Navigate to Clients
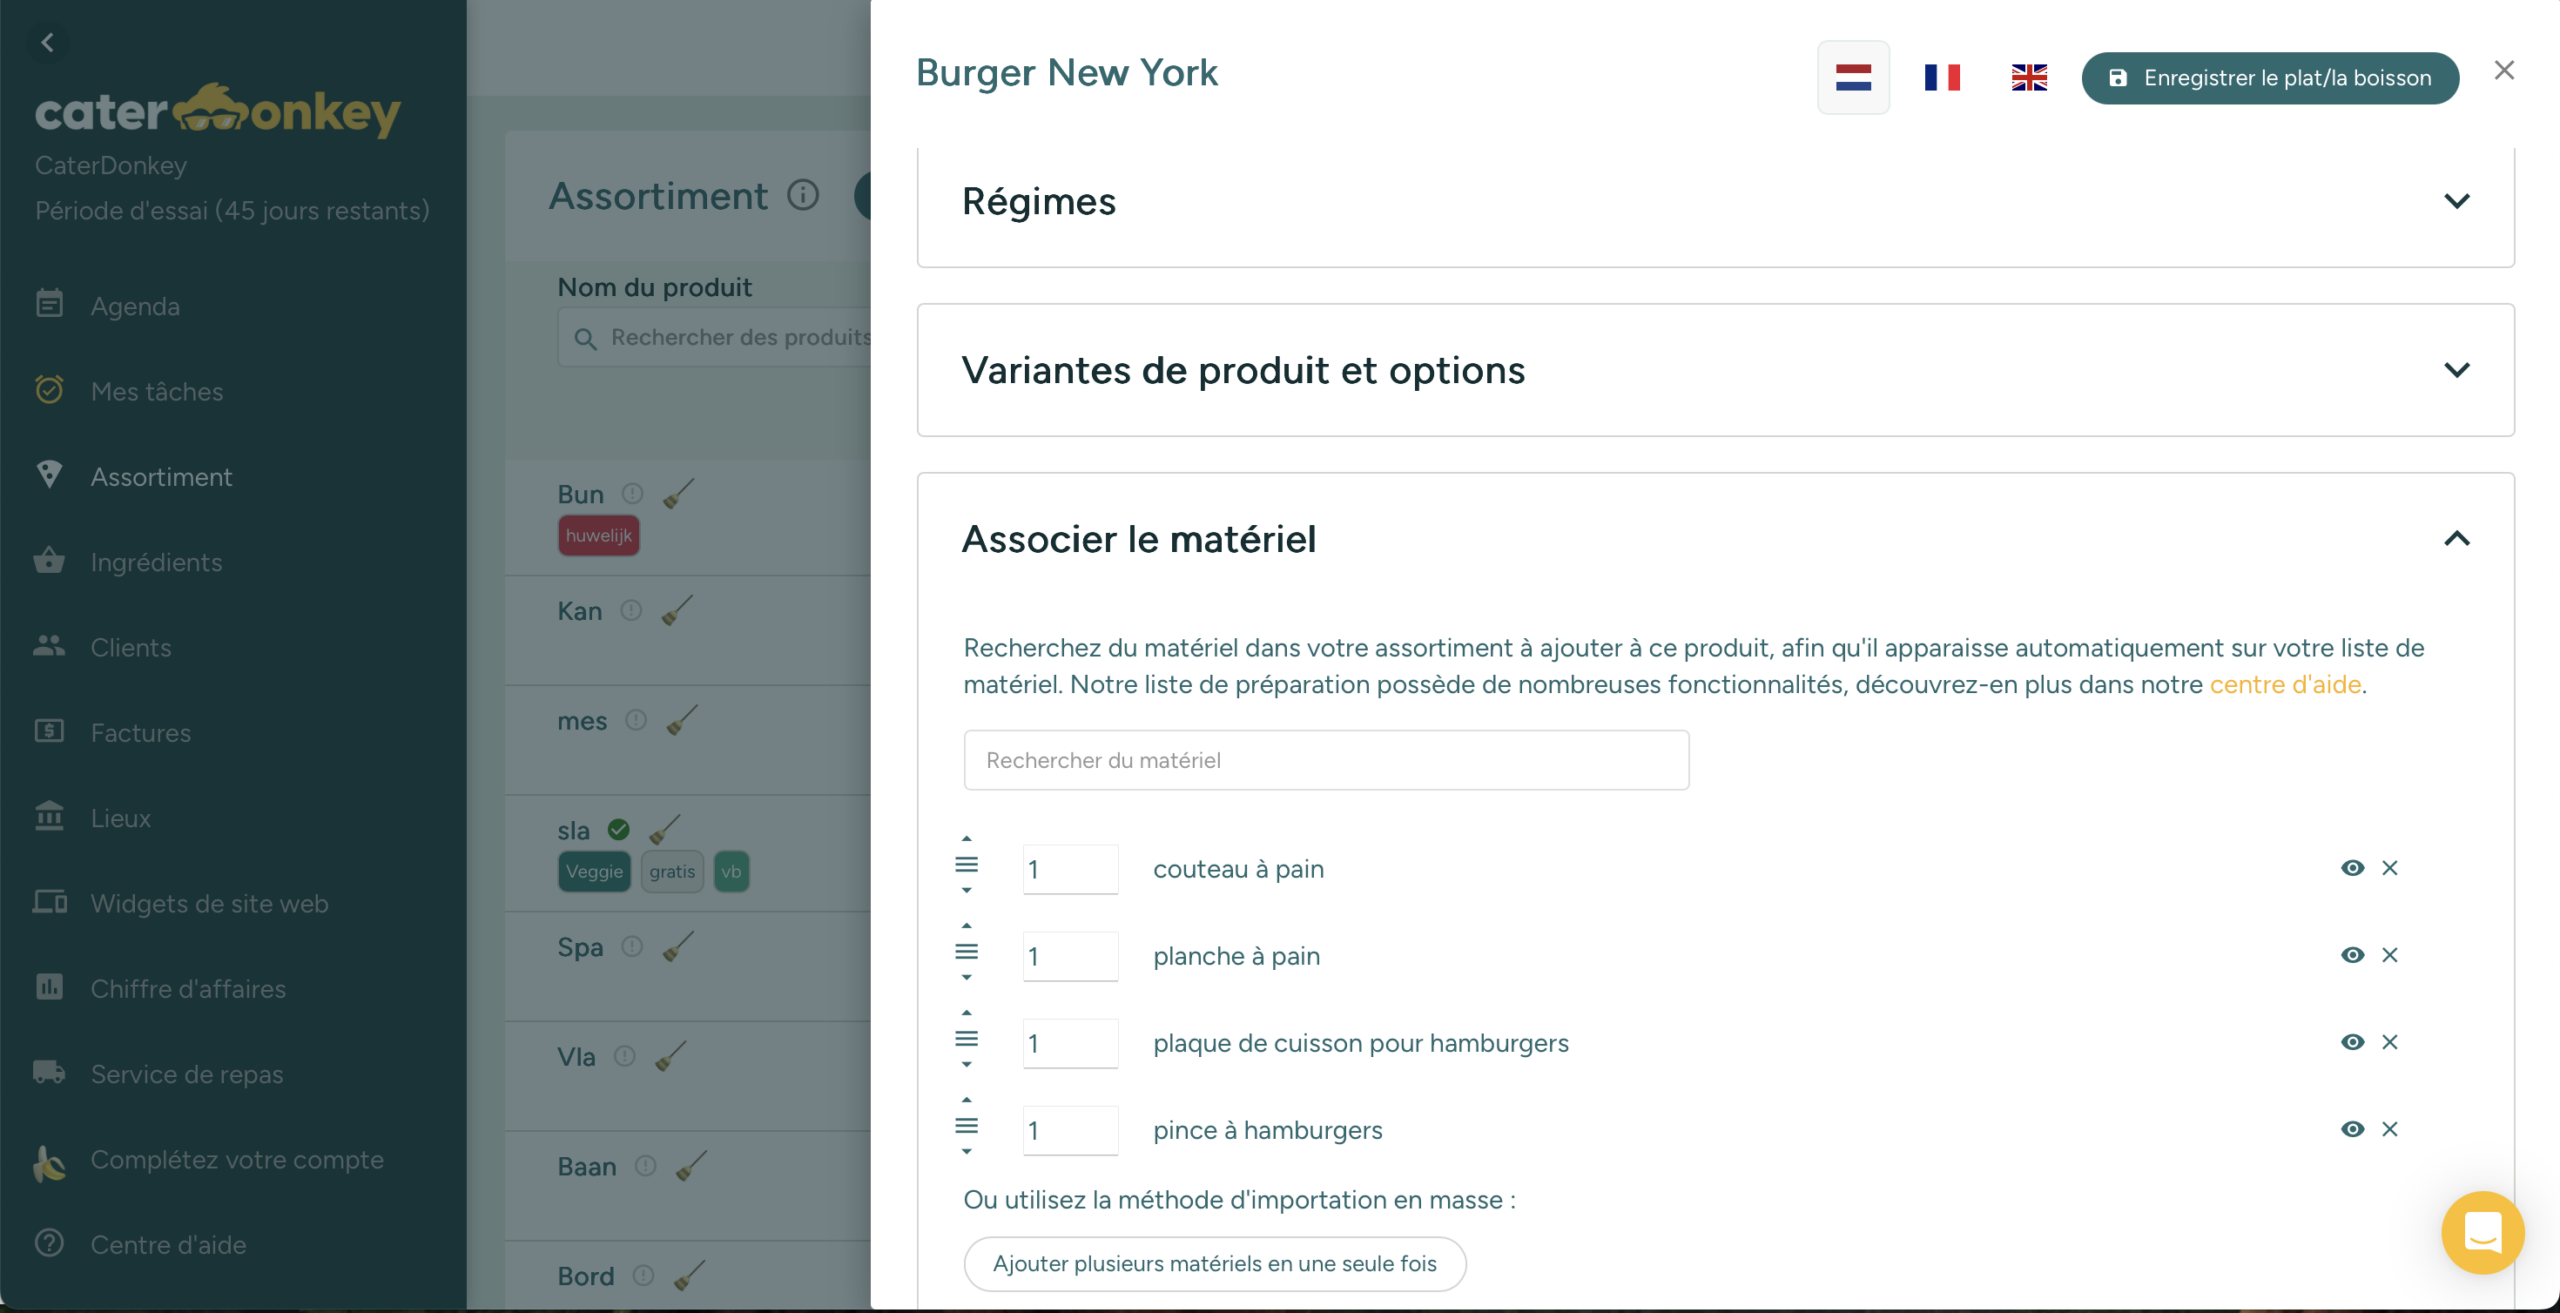 coord(131,647)
